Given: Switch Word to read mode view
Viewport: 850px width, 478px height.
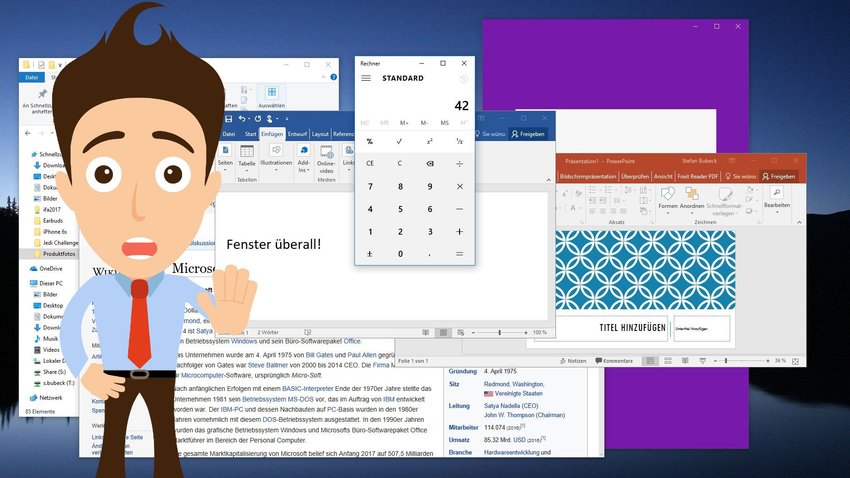Looking at the screenshot, I should (x=426, y=332).
